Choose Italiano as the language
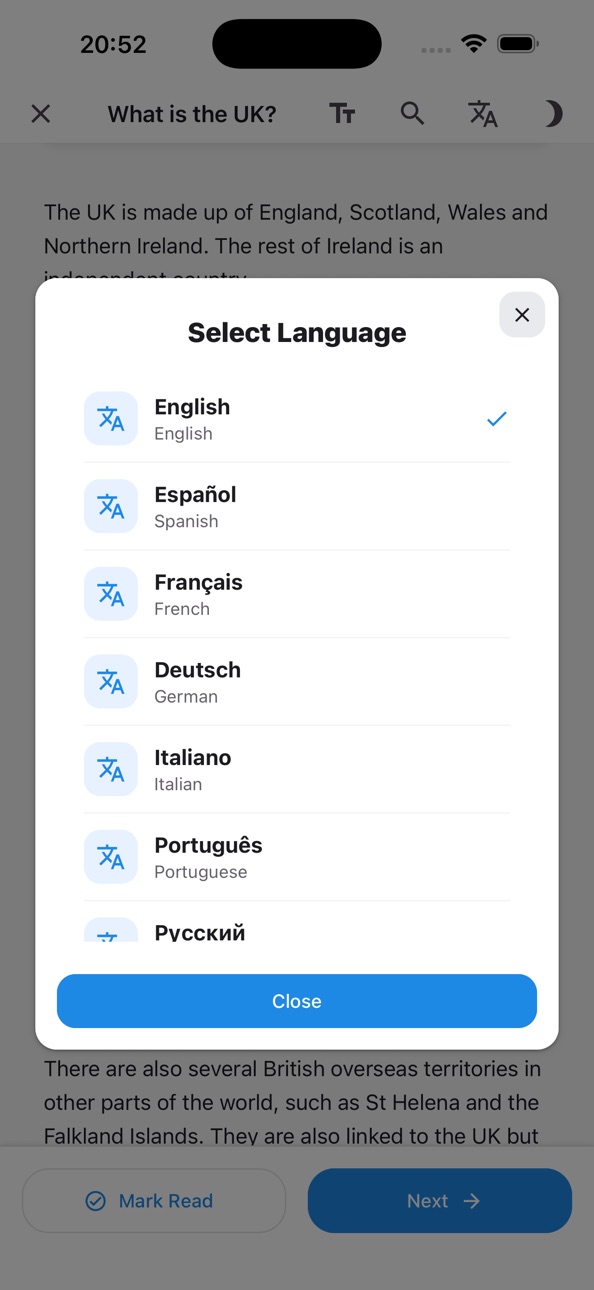This screenshot has width=594, height=1290. (x=297, y=769)
